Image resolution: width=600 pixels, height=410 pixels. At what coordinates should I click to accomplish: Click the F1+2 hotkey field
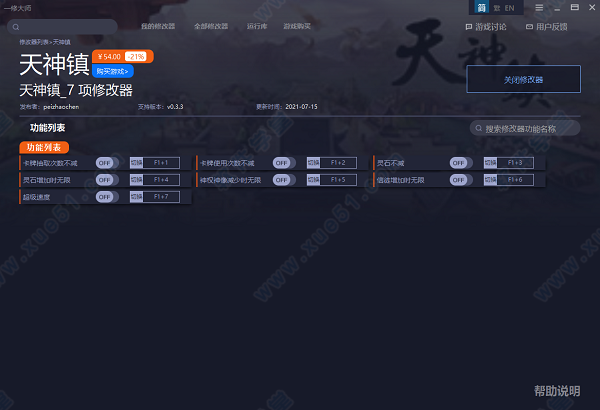tap(338, 163)
